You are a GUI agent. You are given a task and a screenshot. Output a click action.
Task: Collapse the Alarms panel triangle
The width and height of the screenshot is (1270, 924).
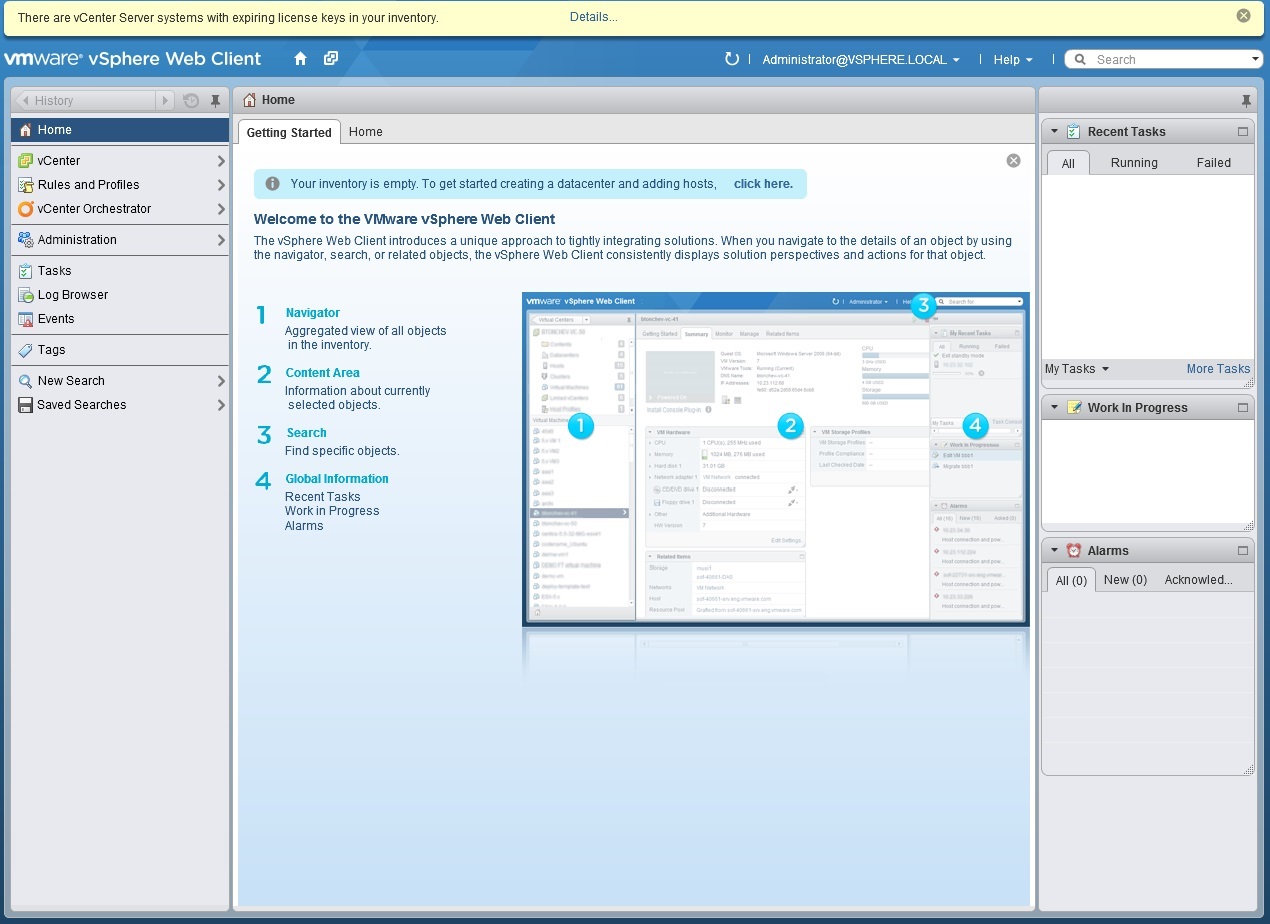coord(1054,550)
